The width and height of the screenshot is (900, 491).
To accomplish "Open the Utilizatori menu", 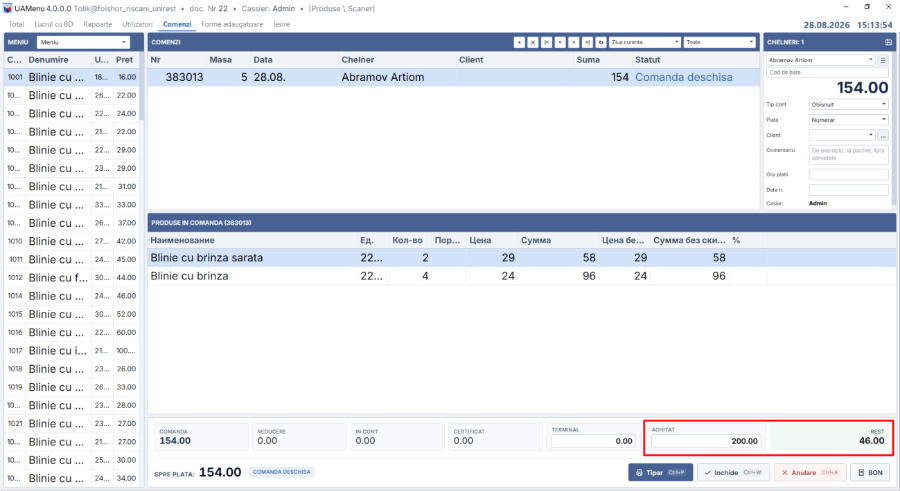I will (x=137, y=24).
